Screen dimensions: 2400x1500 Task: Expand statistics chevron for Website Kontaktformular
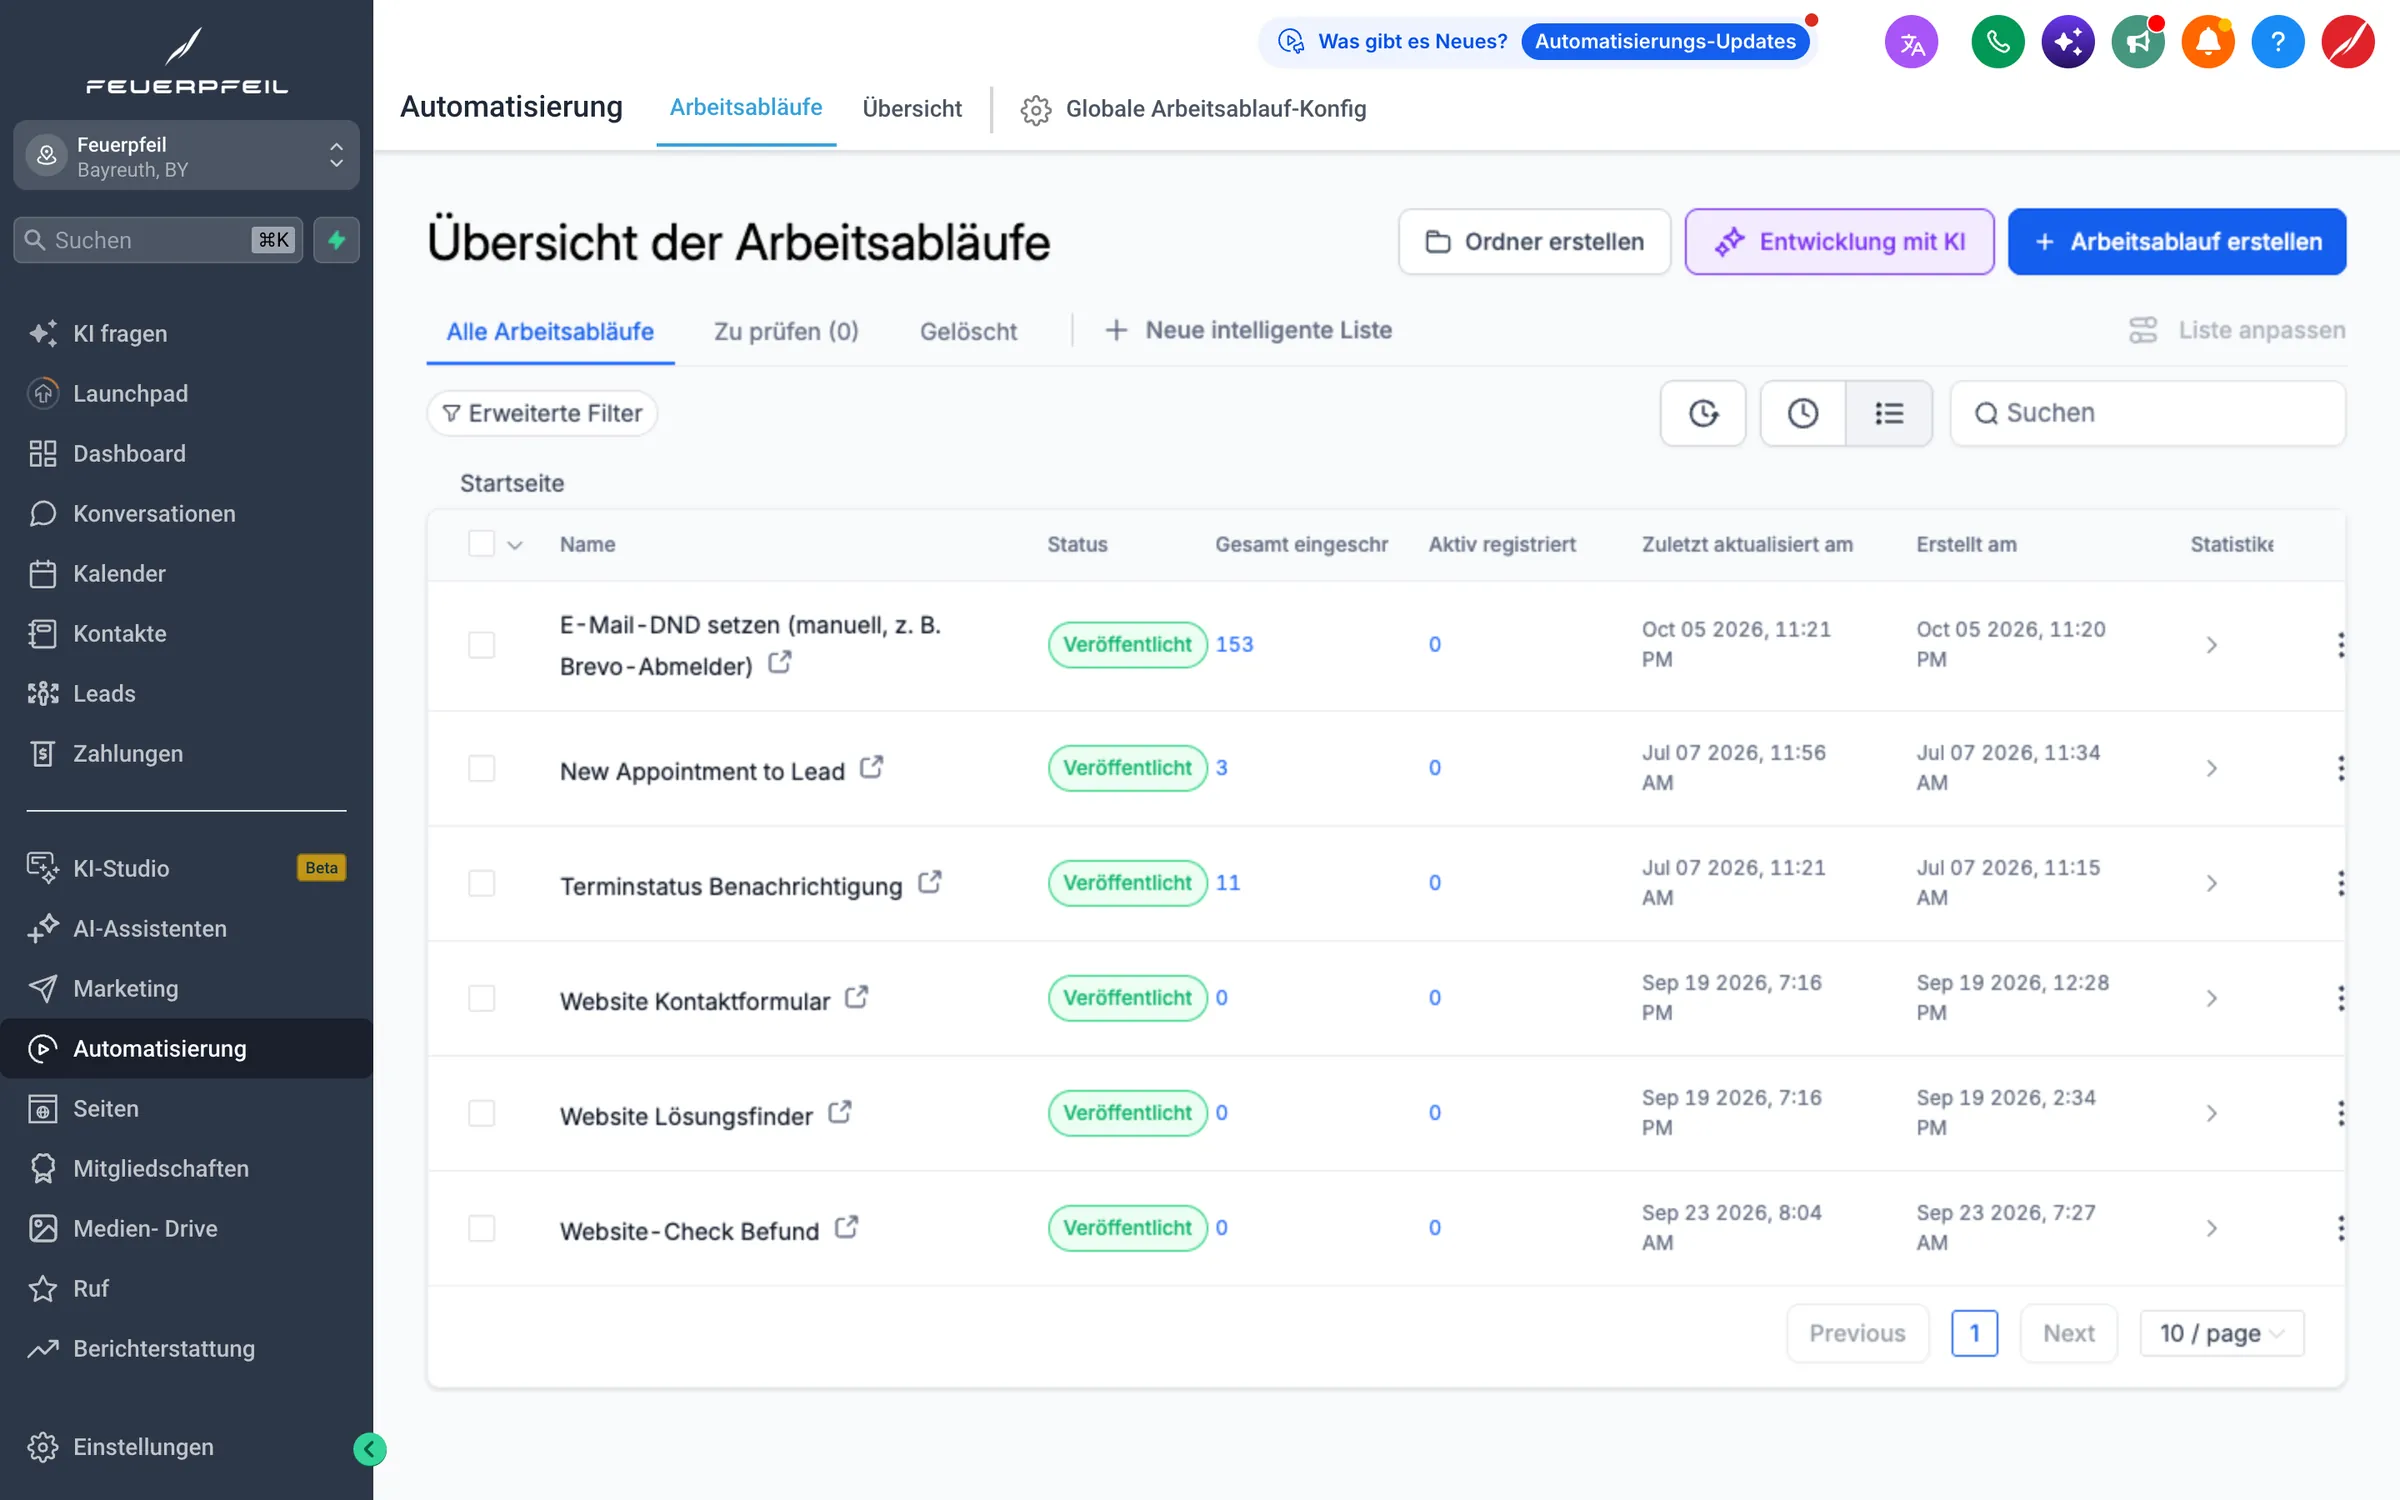click(x=2211, y=998)
